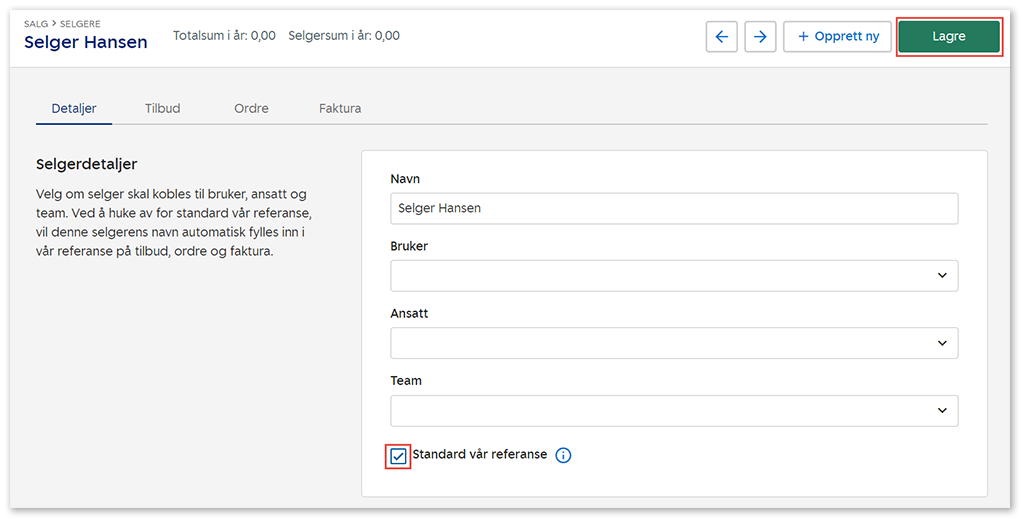This screenshot has width=1020, height=518.
Task: Click the Opprett ny button
Action: [x=837, y=37]
